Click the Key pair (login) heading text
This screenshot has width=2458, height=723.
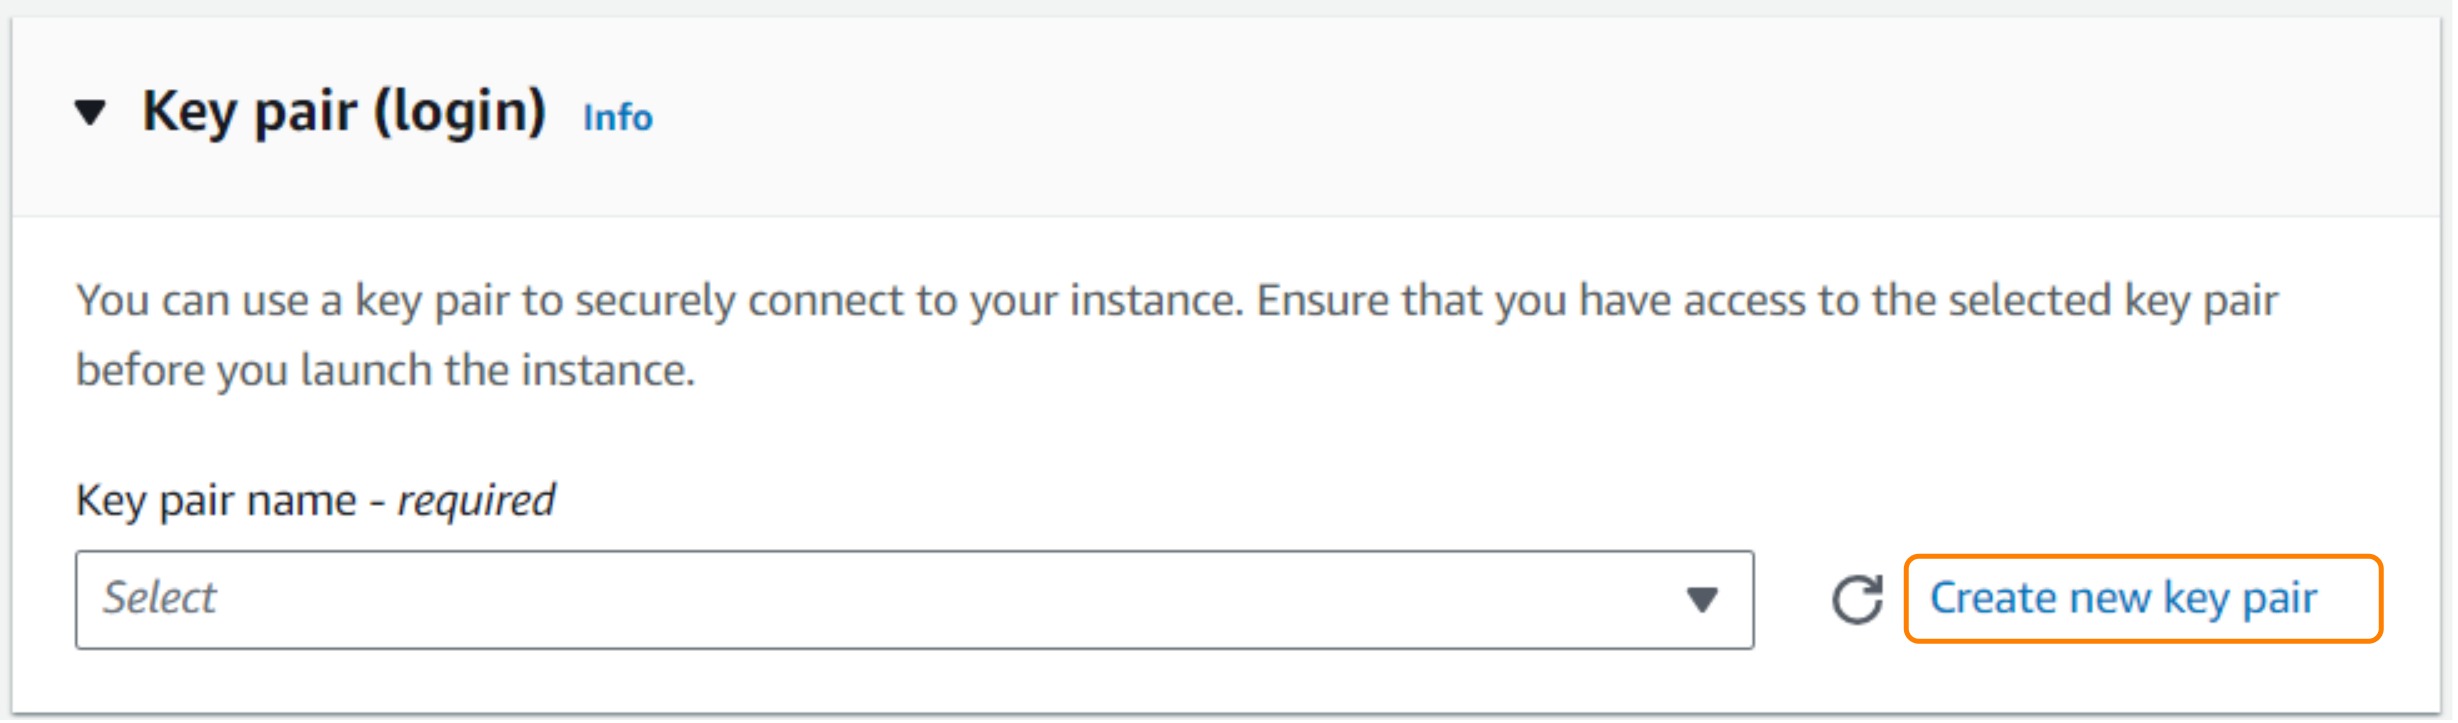[x=344, y=112]
